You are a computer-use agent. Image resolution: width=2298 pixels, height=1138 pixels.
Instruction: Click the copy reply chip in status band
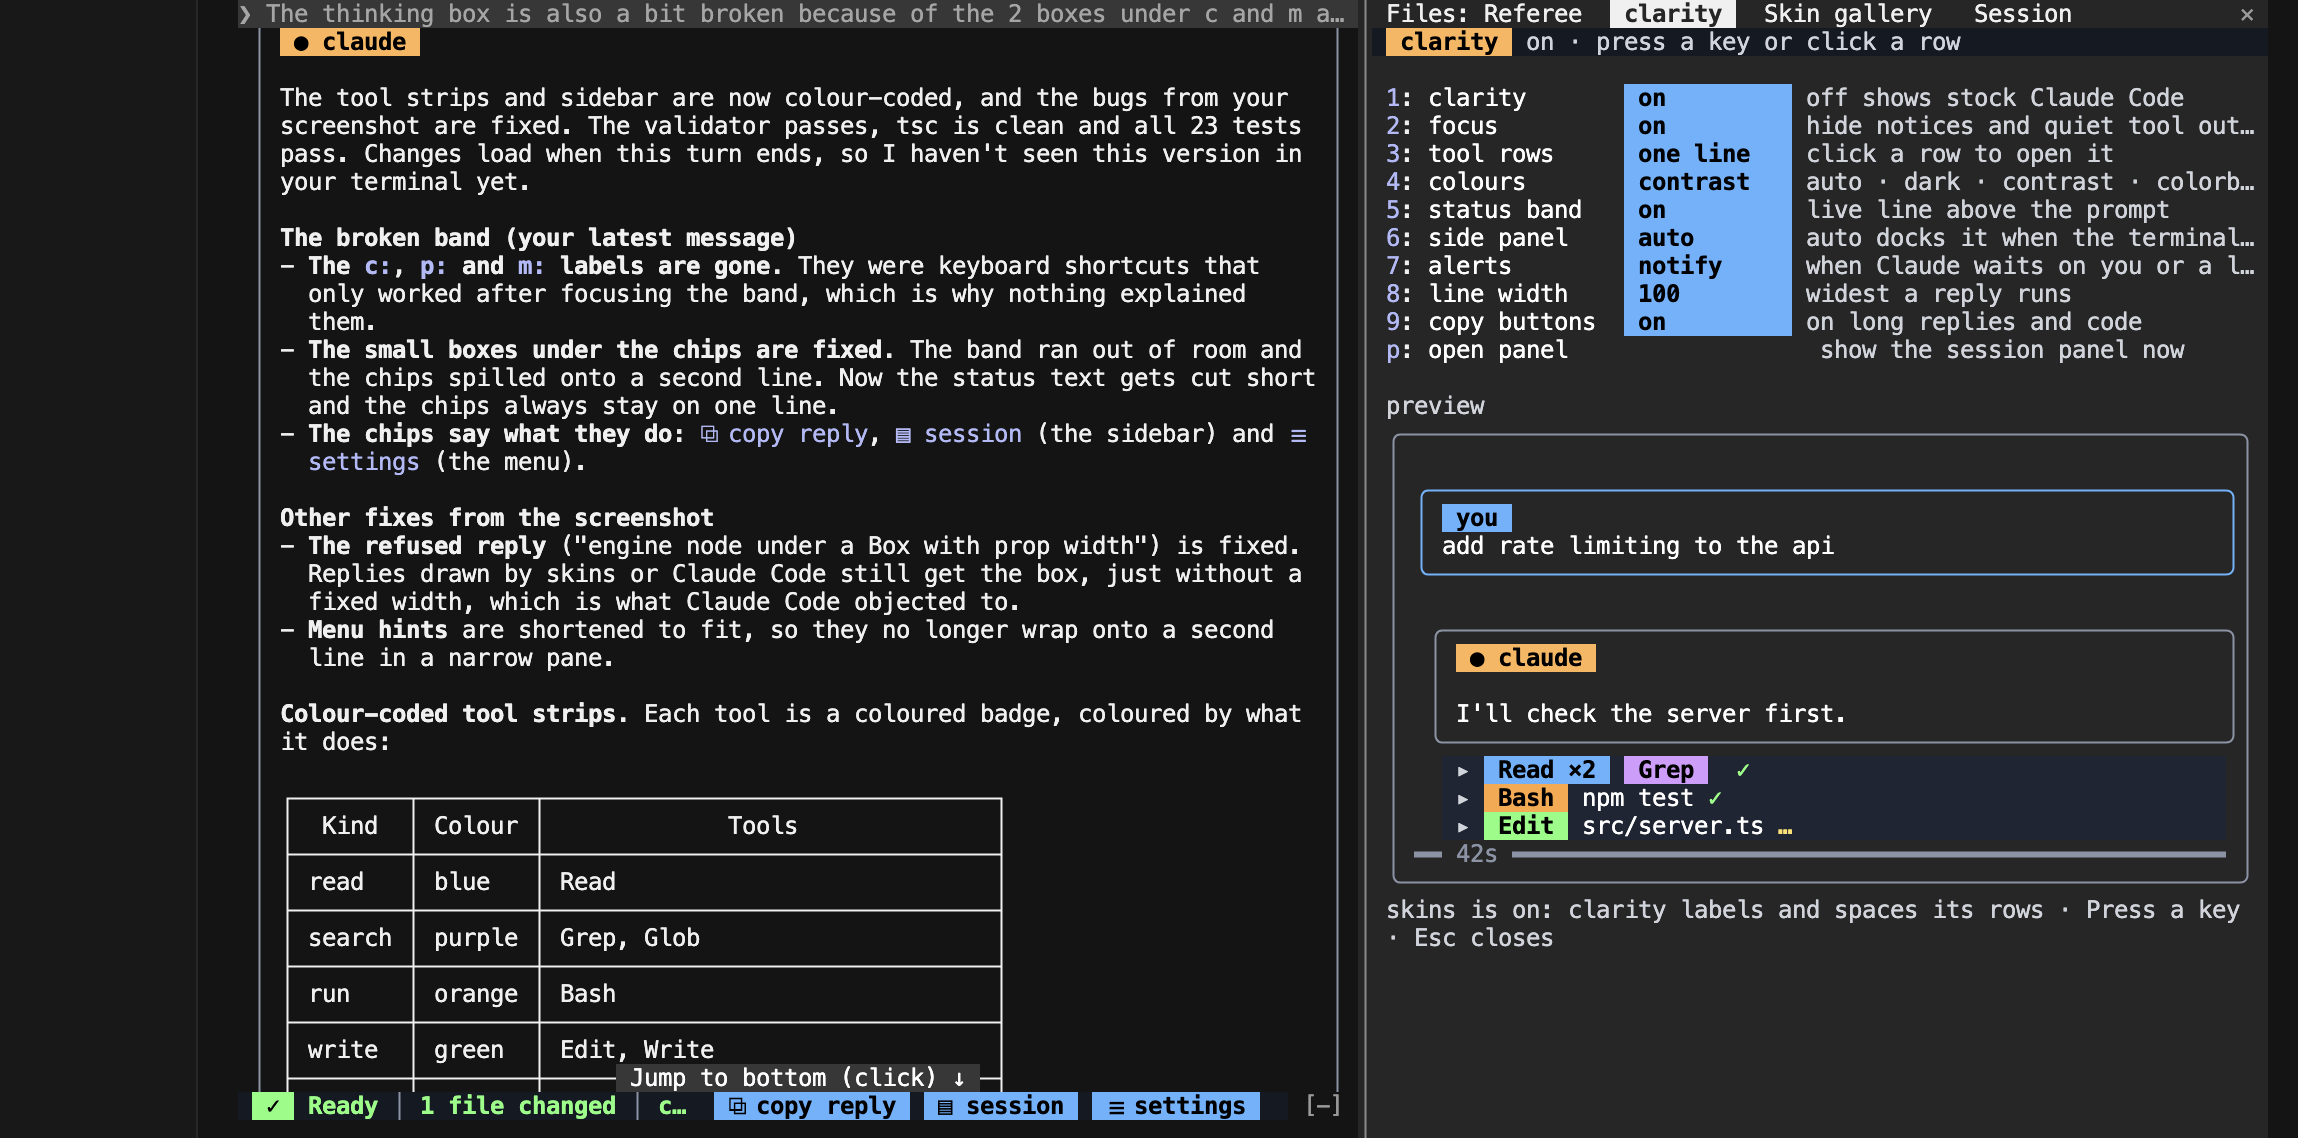click(811, 1106)
